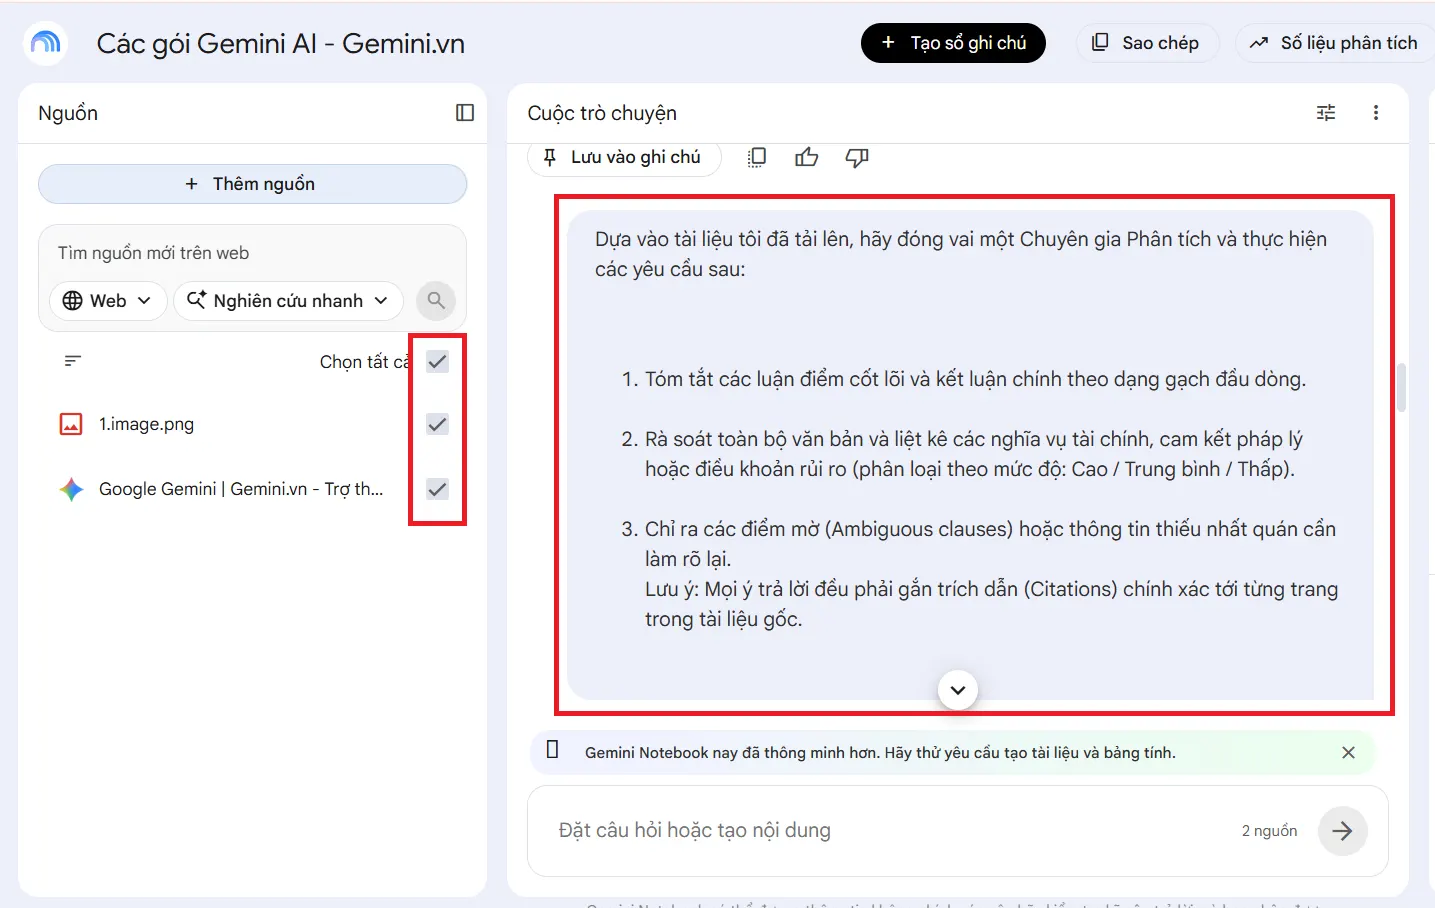This screenshot has height=908, width=1435.
Task: Click the Đặt câu hỏi hoặc tạo nội dung field
Action: 890,831
